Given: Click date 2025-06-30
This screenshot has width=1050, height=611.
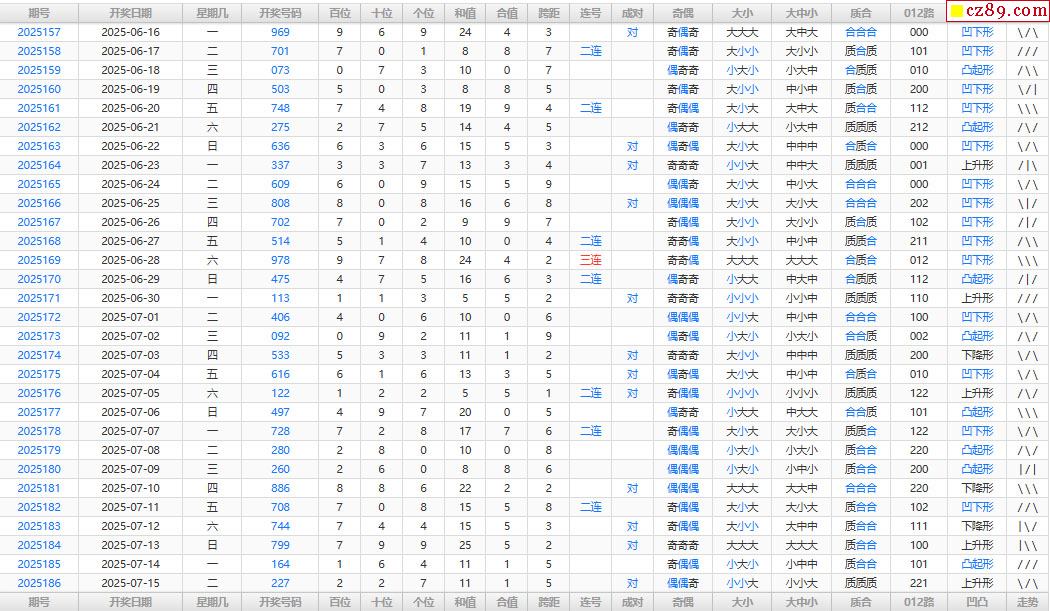Looking at the screenshot, I should pos(130,298).
